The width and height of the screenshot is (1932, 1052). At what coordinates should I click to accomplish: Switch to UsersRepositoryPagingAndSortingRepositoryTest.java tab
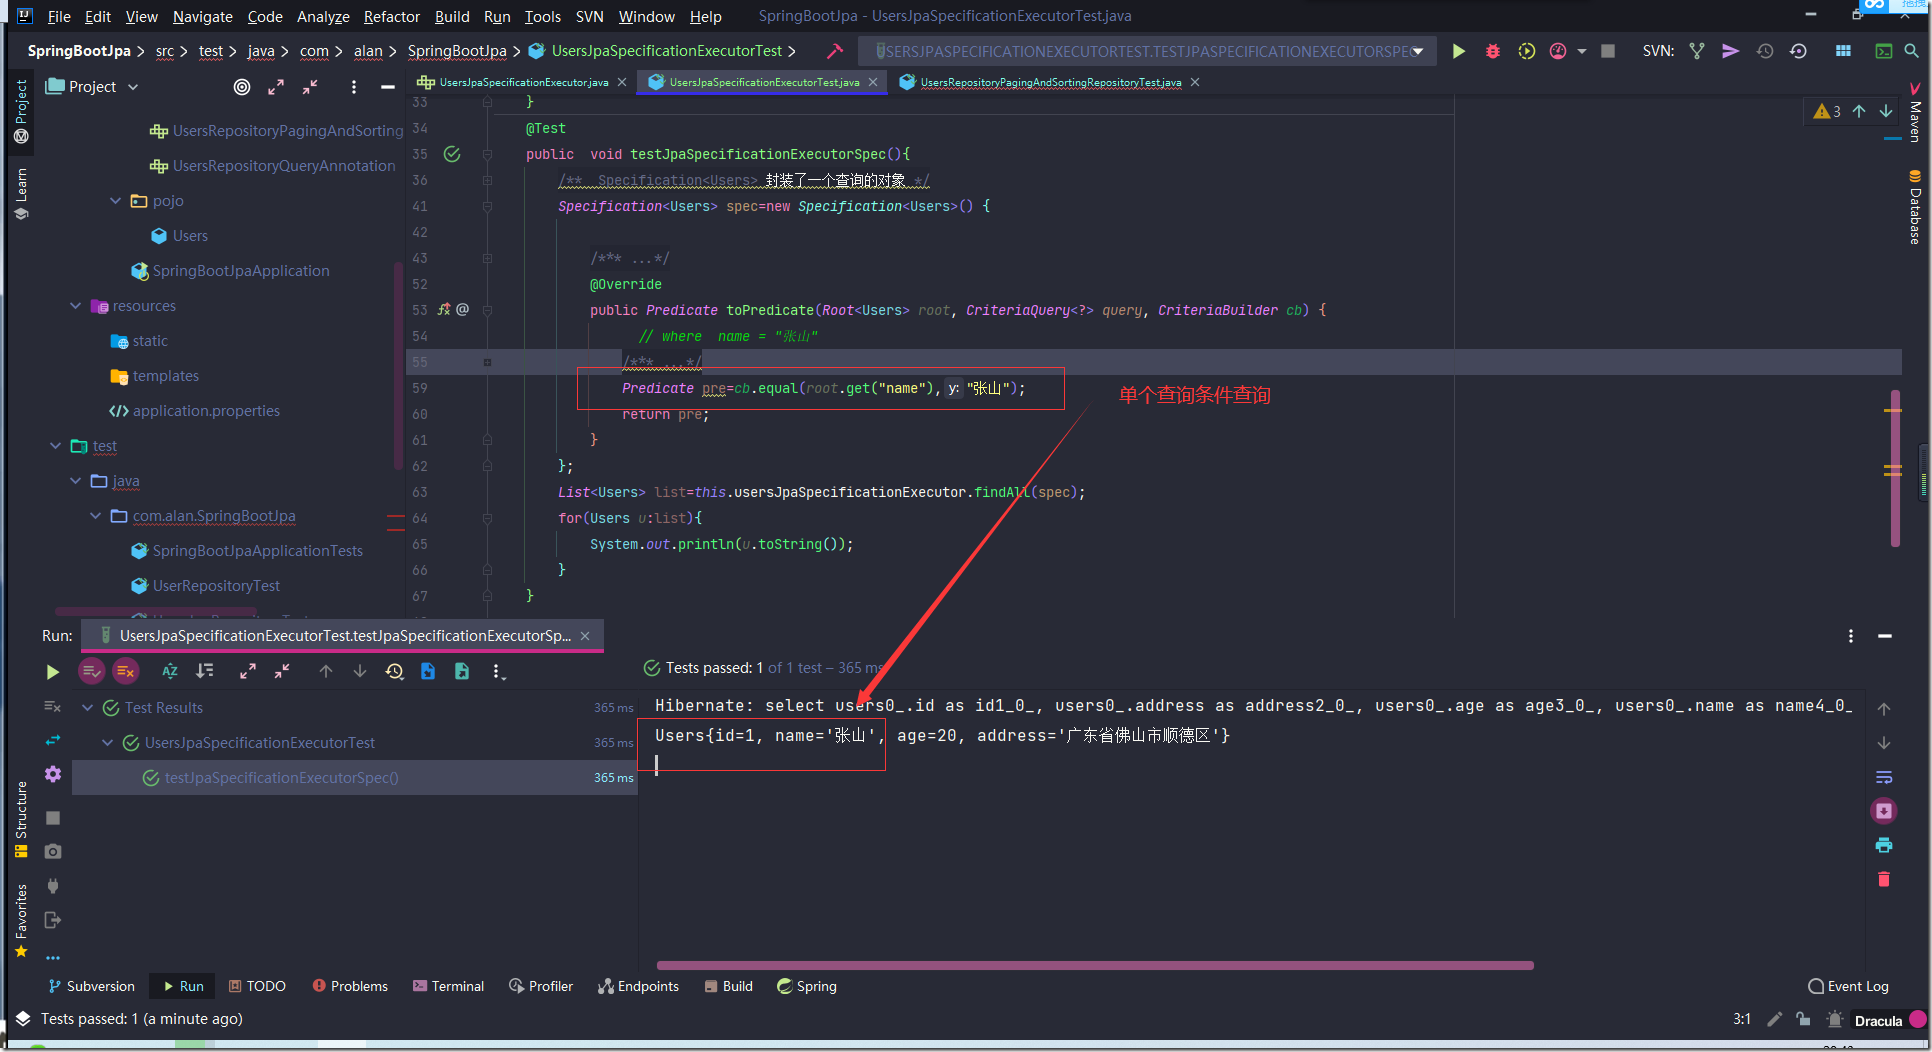pos(1050,82)
